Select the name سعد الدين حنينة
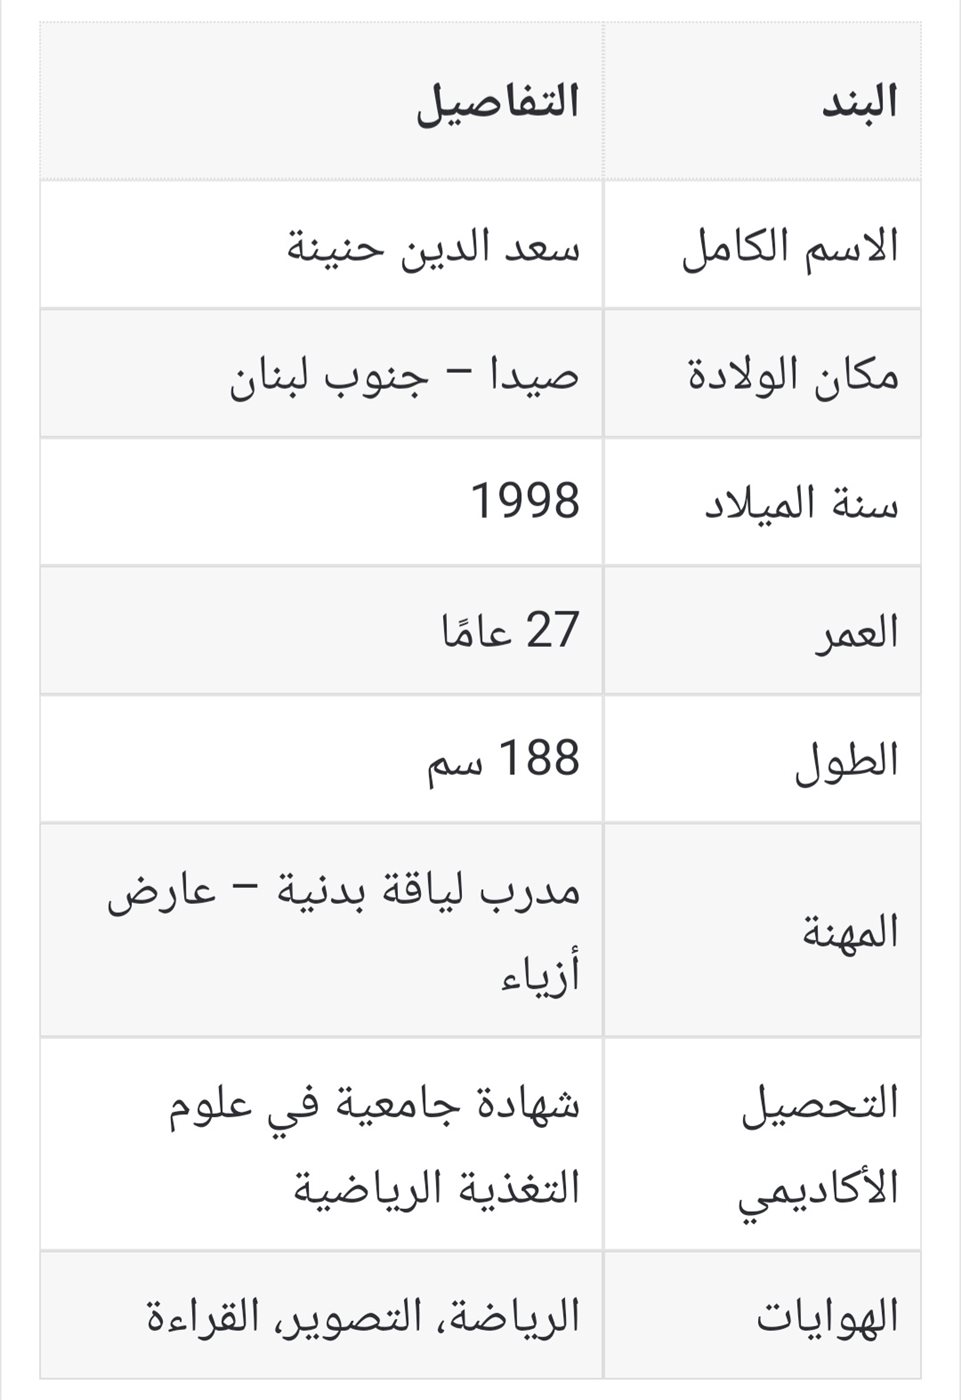Screen dimensions: 961x1400 point(434,245)
